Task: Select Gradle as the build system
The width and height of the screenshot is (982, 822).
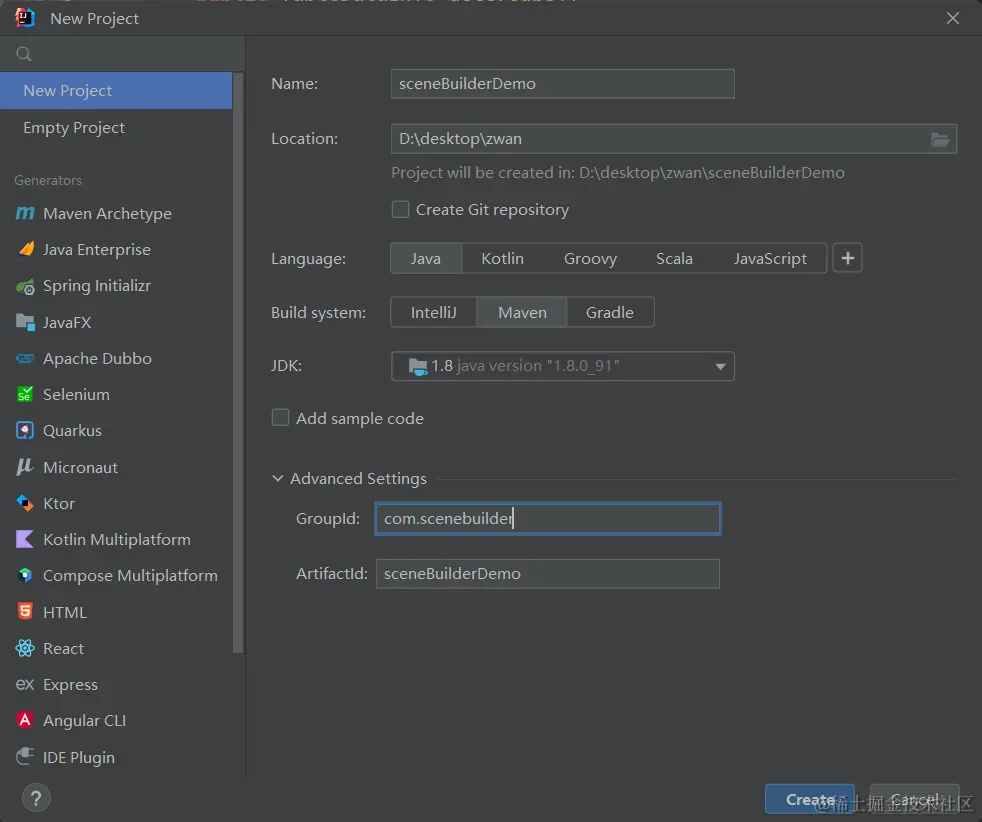Action: 610,312
